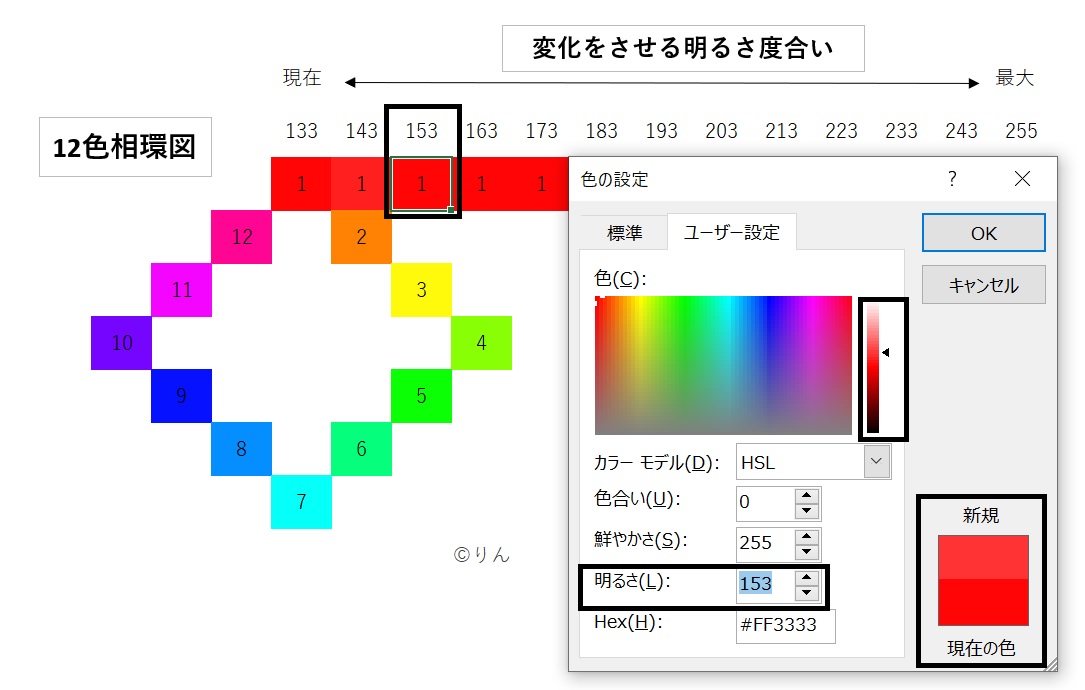Click the red square highlighted under 153
1085x690 pixels.
[421, 183]
